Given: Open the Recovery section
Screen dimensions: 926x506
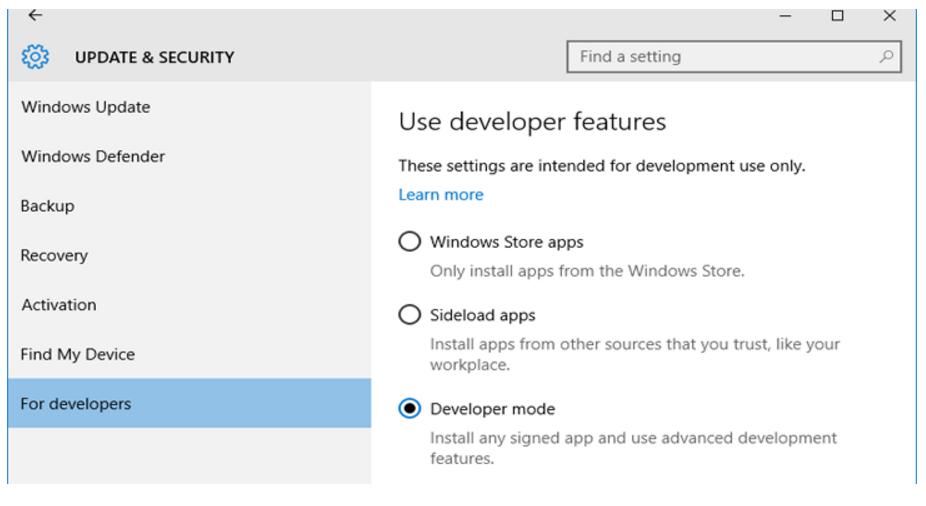Looking at the screenshot, I should coord(189,255).
